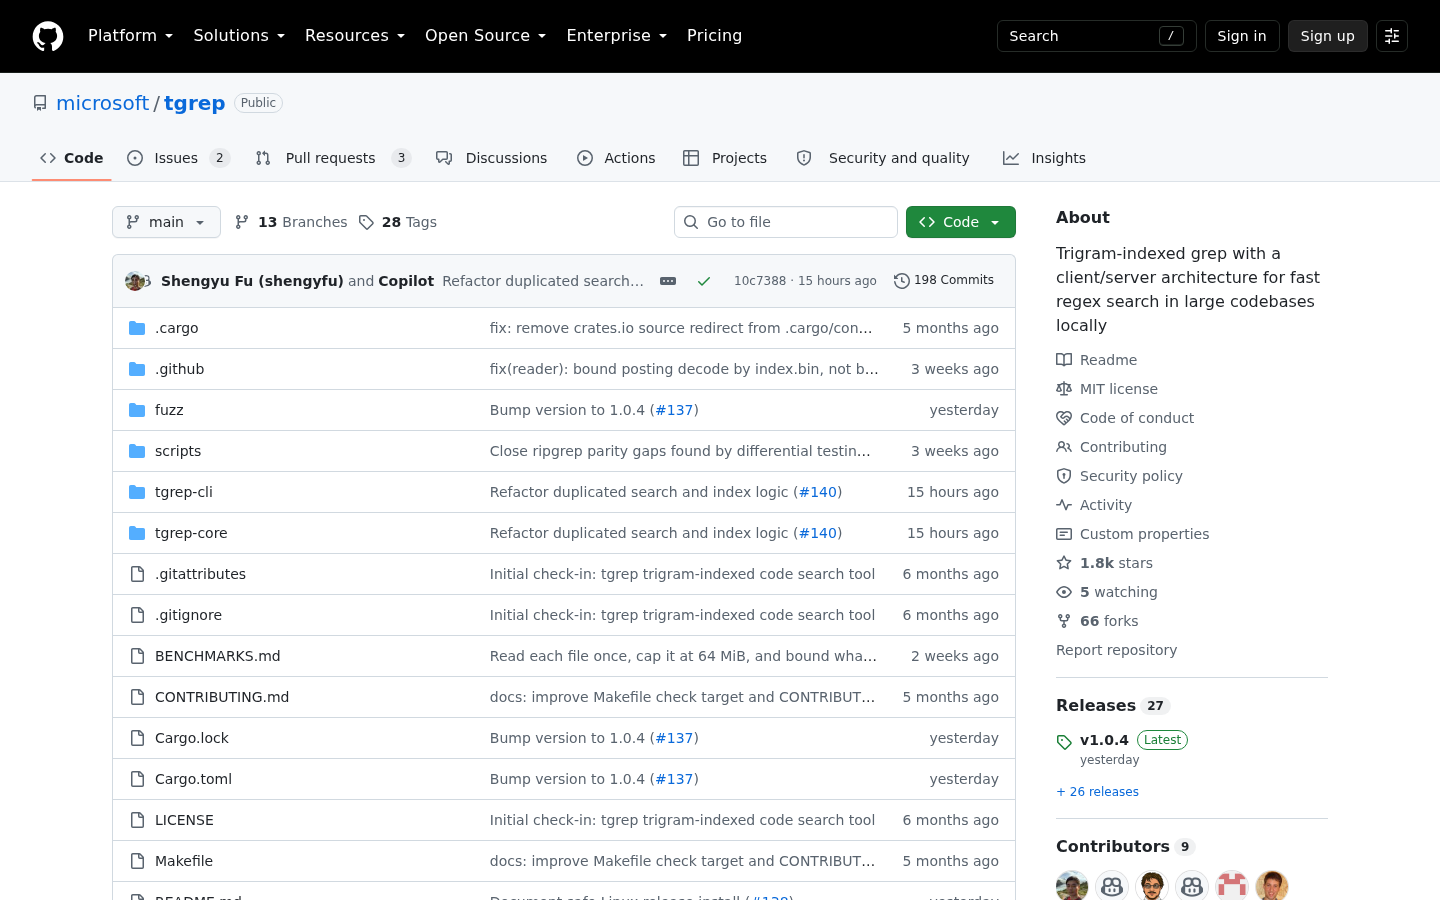This screenshot has height=900, width=1440.
Task: Open the Open Source dropdown menu
Action: click(x=485, y=36)
